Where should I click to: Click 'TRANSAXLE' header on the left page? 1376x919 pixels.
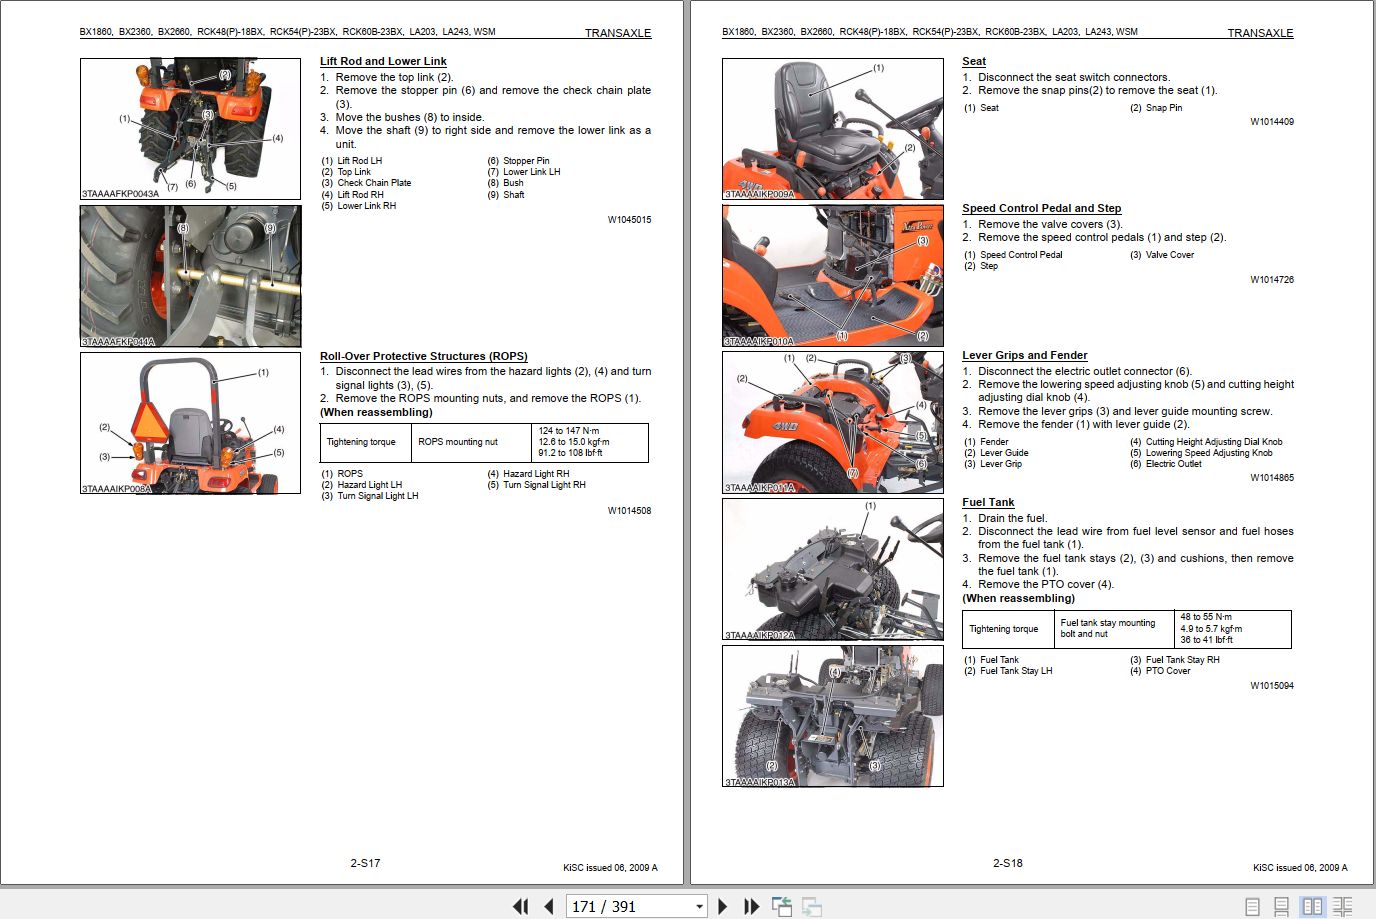tap(618, 33)
